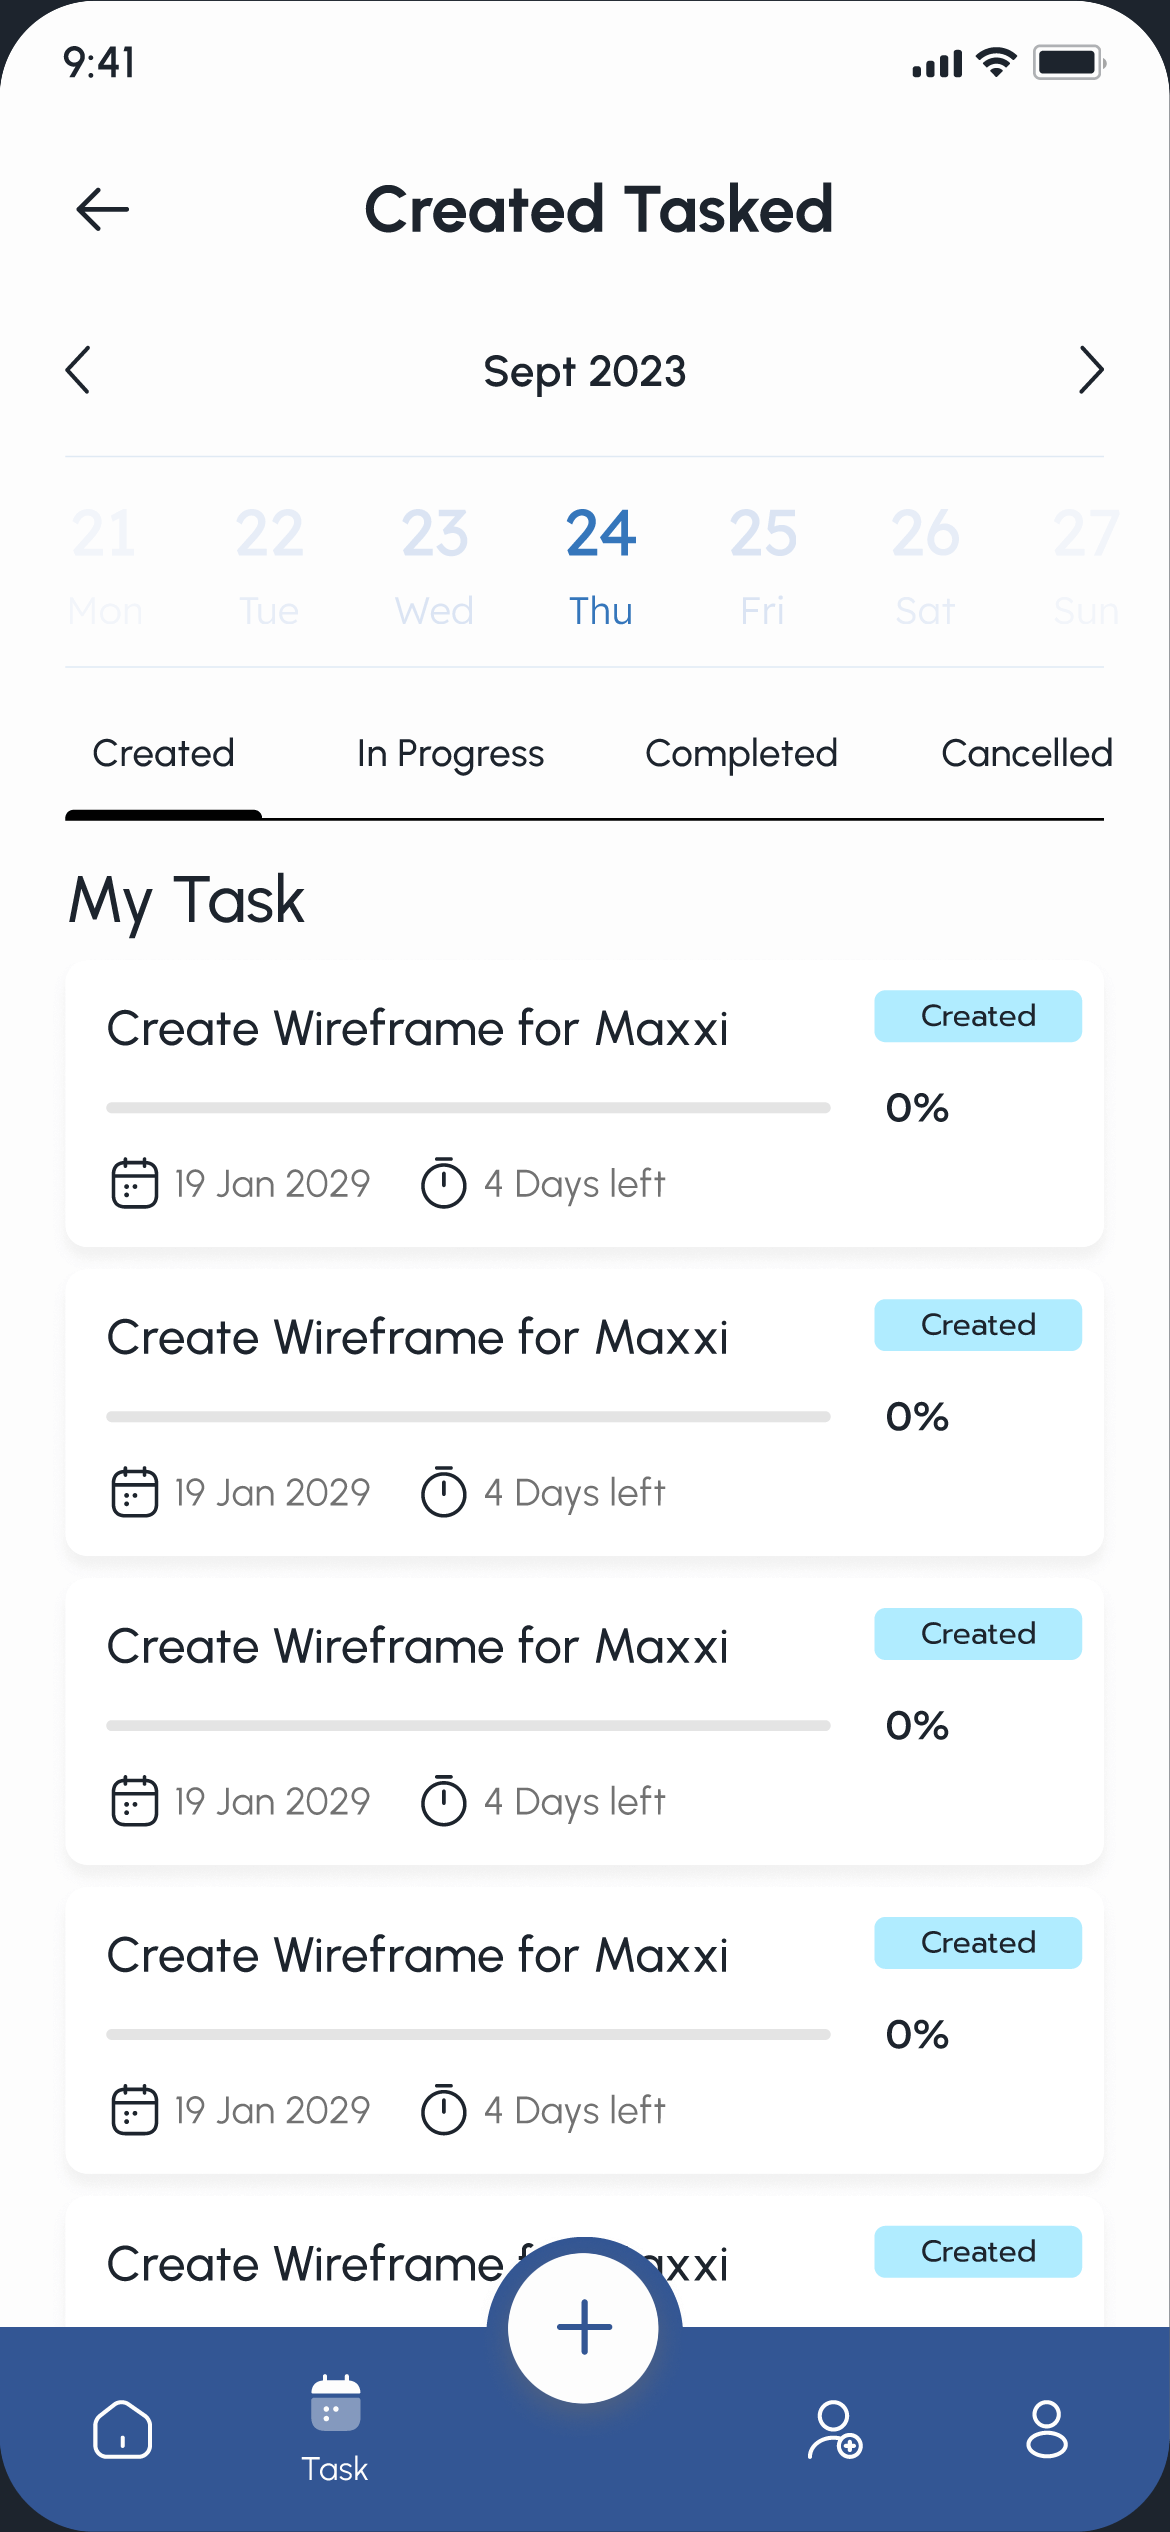Switch to the Completed tab
The height and width of the screenshot is (2532, 1170).
(741, 754)
